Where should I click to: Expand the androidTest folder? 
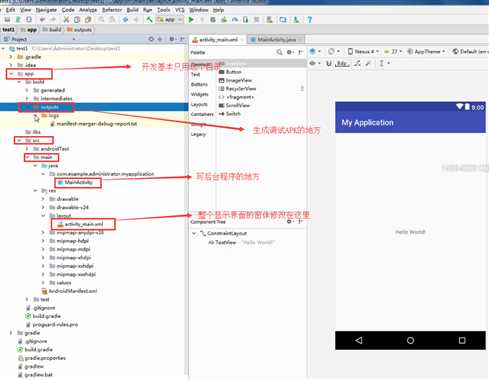tap(27, 149)
